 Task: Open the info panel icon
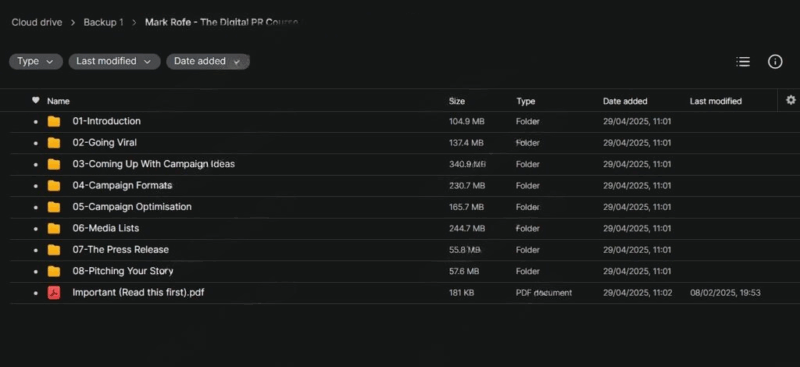[775, 62]
